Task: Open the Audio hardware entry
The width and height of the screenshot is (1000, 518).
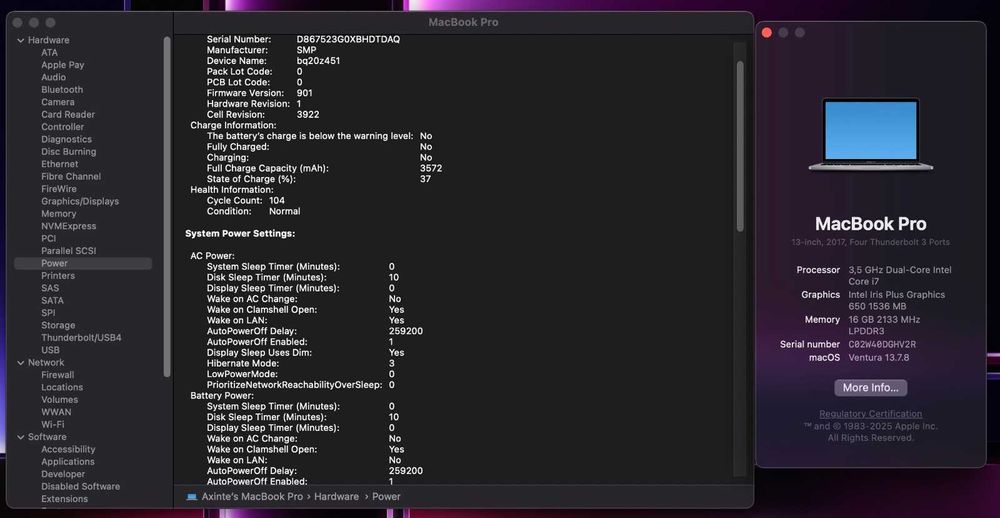Action: click(x=54, y=77)
